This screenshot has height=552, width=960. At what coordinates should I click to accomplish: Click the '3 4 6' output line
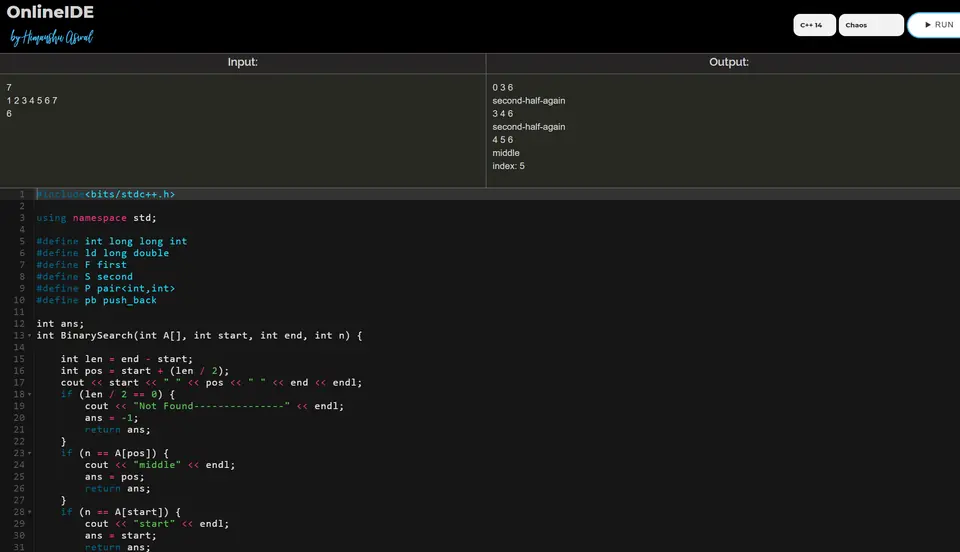click(503, 114)
